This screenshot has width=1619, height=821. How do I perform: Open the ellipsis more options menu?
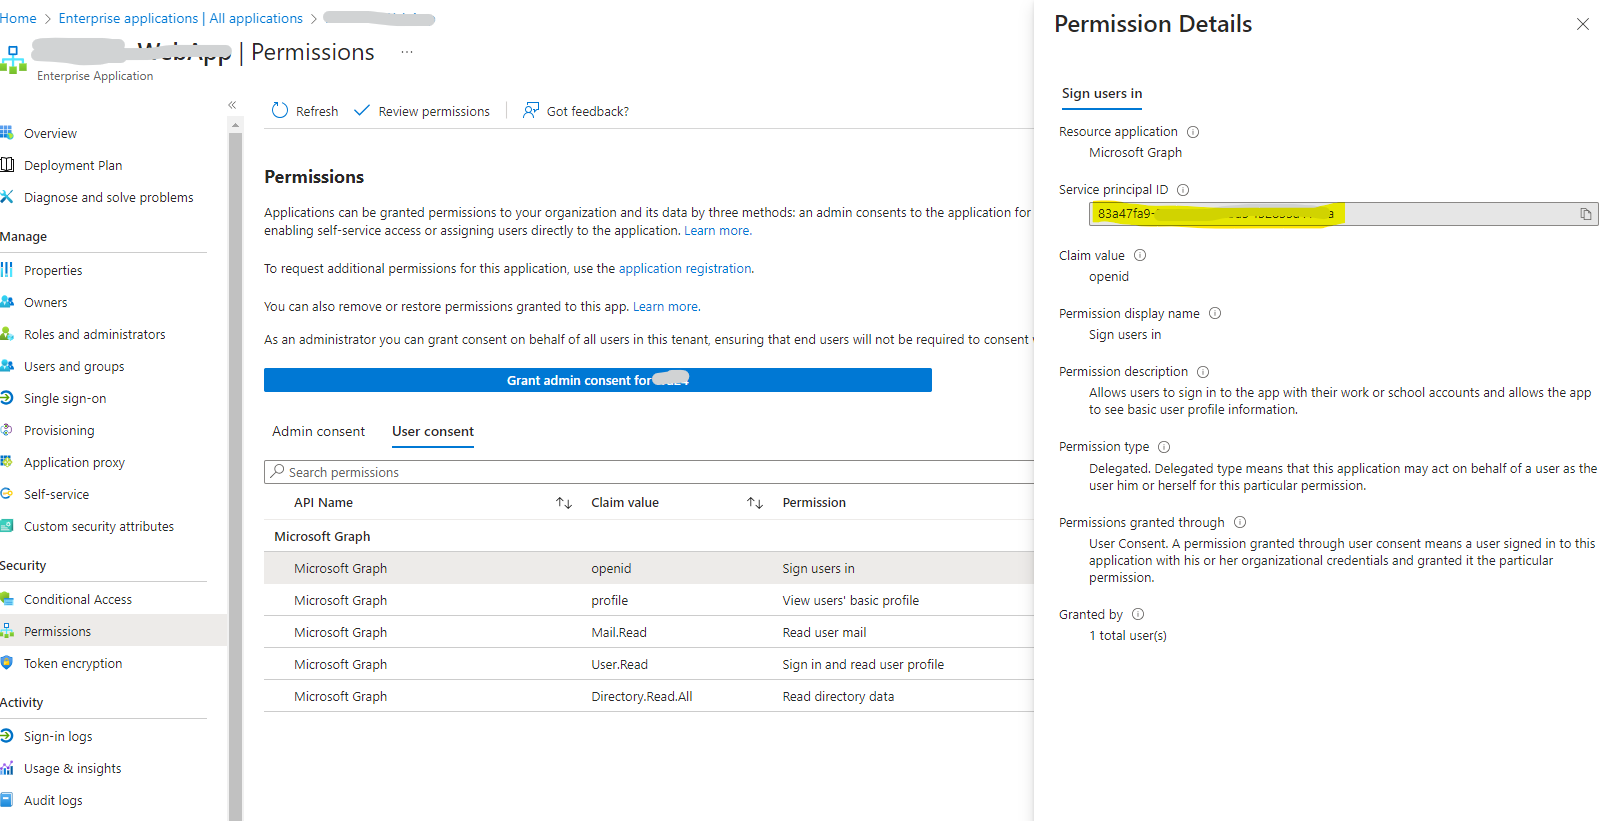pyautogui.click(x=406, y=52)
